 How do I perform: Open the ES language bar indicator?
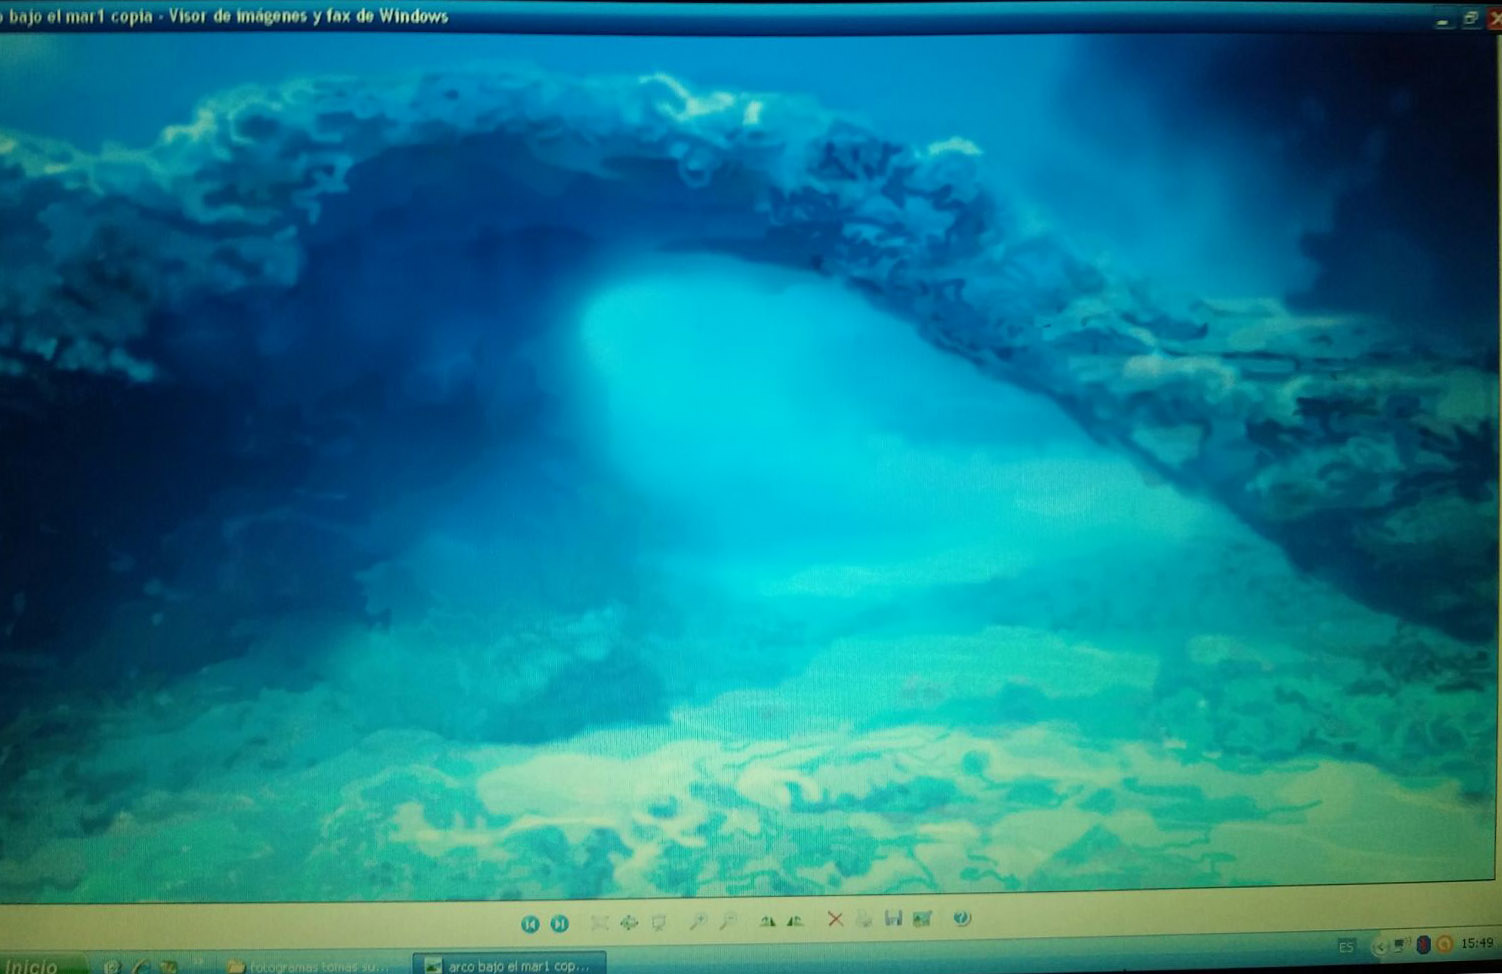[1346, 947]
